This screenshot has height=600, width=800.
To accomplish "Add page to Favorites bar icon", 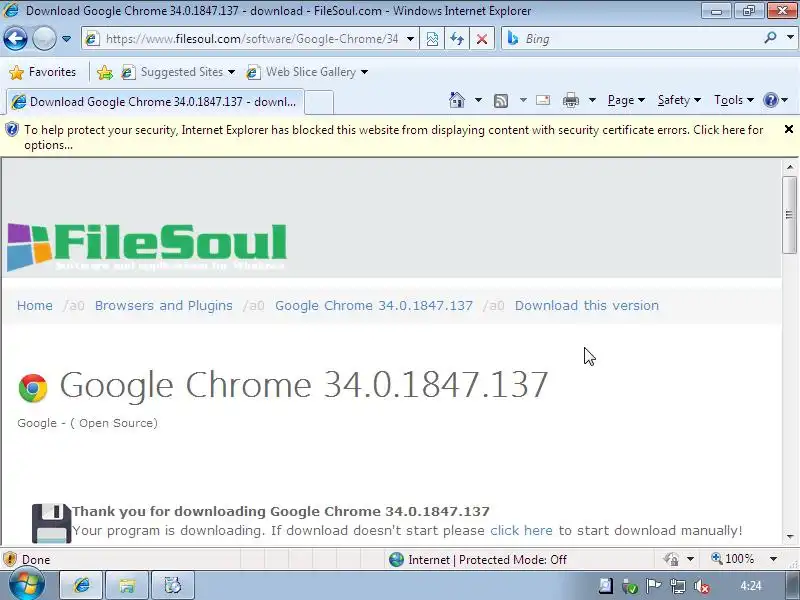I will (105, 72).
